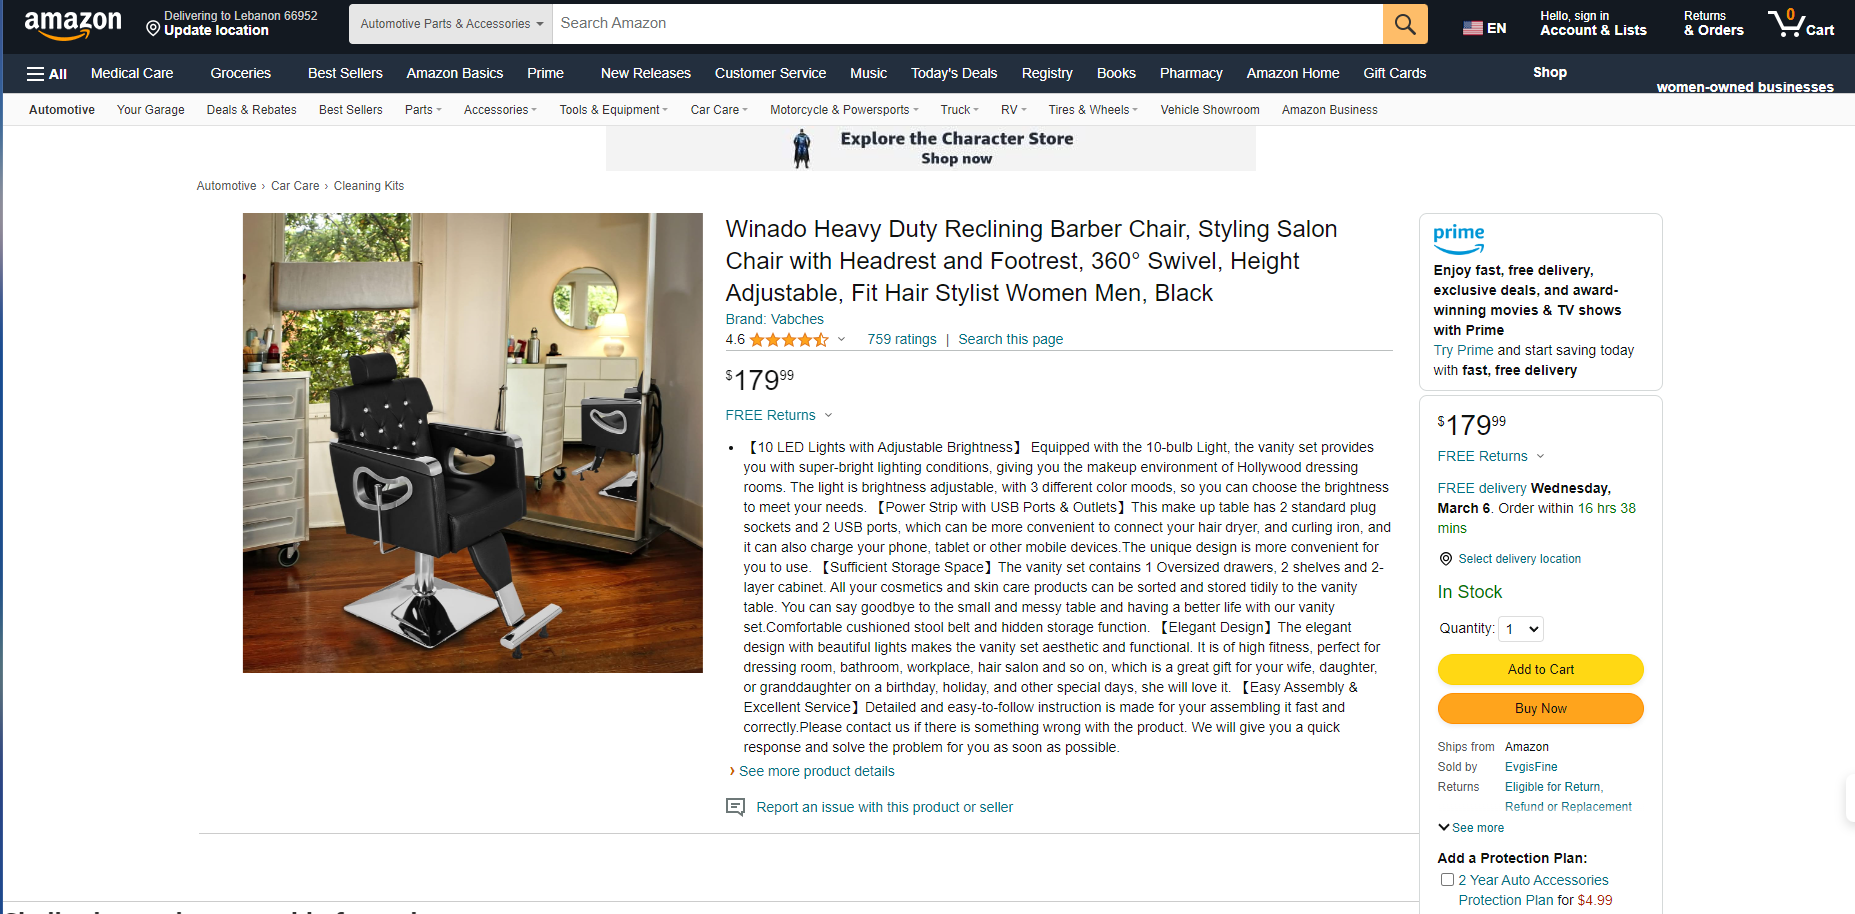Click the report issue speech bubble icon
The width and height of the screenshot is (1855, 914).
(735, 807)
